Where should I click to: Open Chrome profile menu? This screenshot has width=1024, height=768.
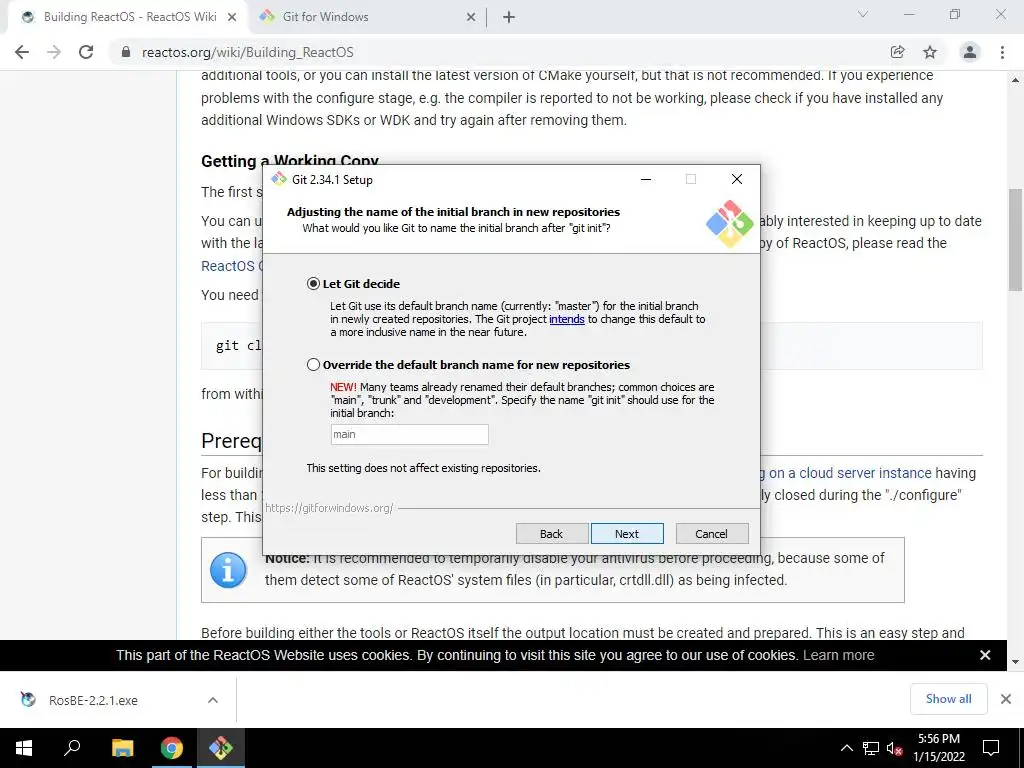(970, 52)
